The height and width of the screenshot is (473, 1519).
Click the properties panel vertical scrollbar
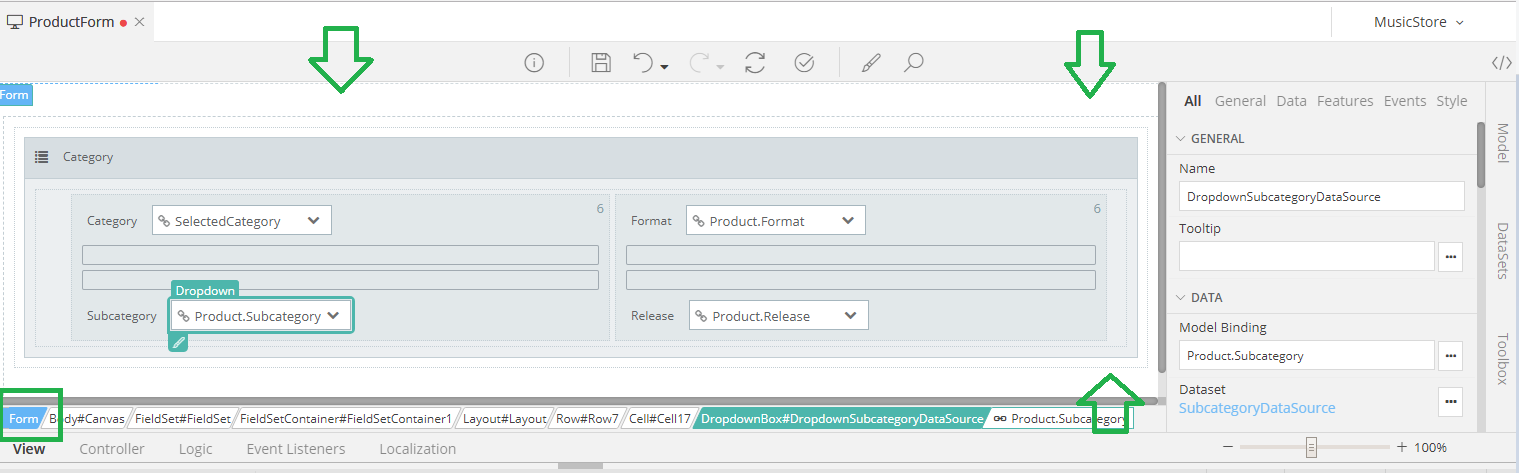pos(1481,155)
